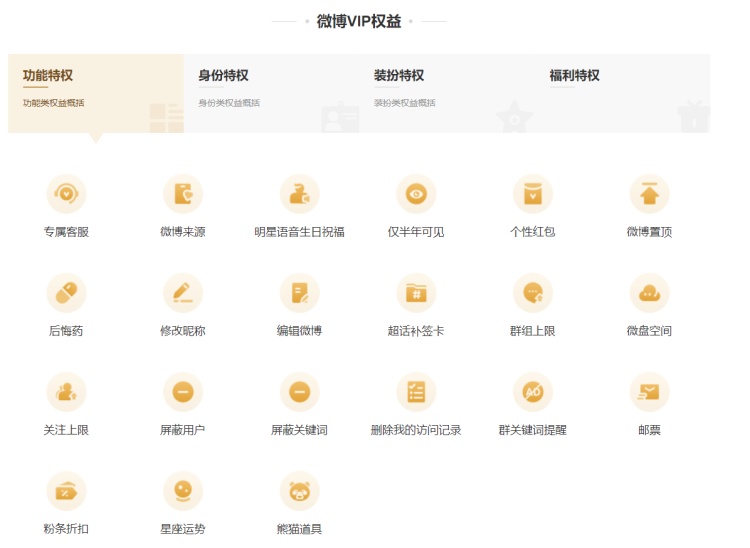
Task: Open the 个性红包 label
Action: [533, 232]
